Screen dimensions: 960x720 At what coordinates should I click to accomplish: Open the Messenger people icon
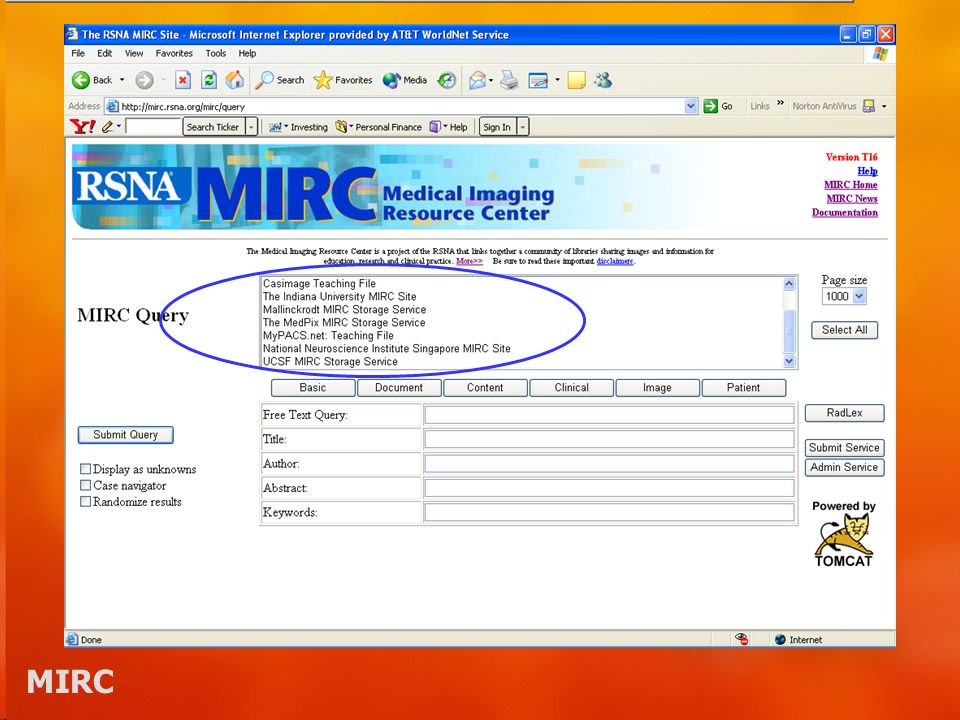point(603,80)
